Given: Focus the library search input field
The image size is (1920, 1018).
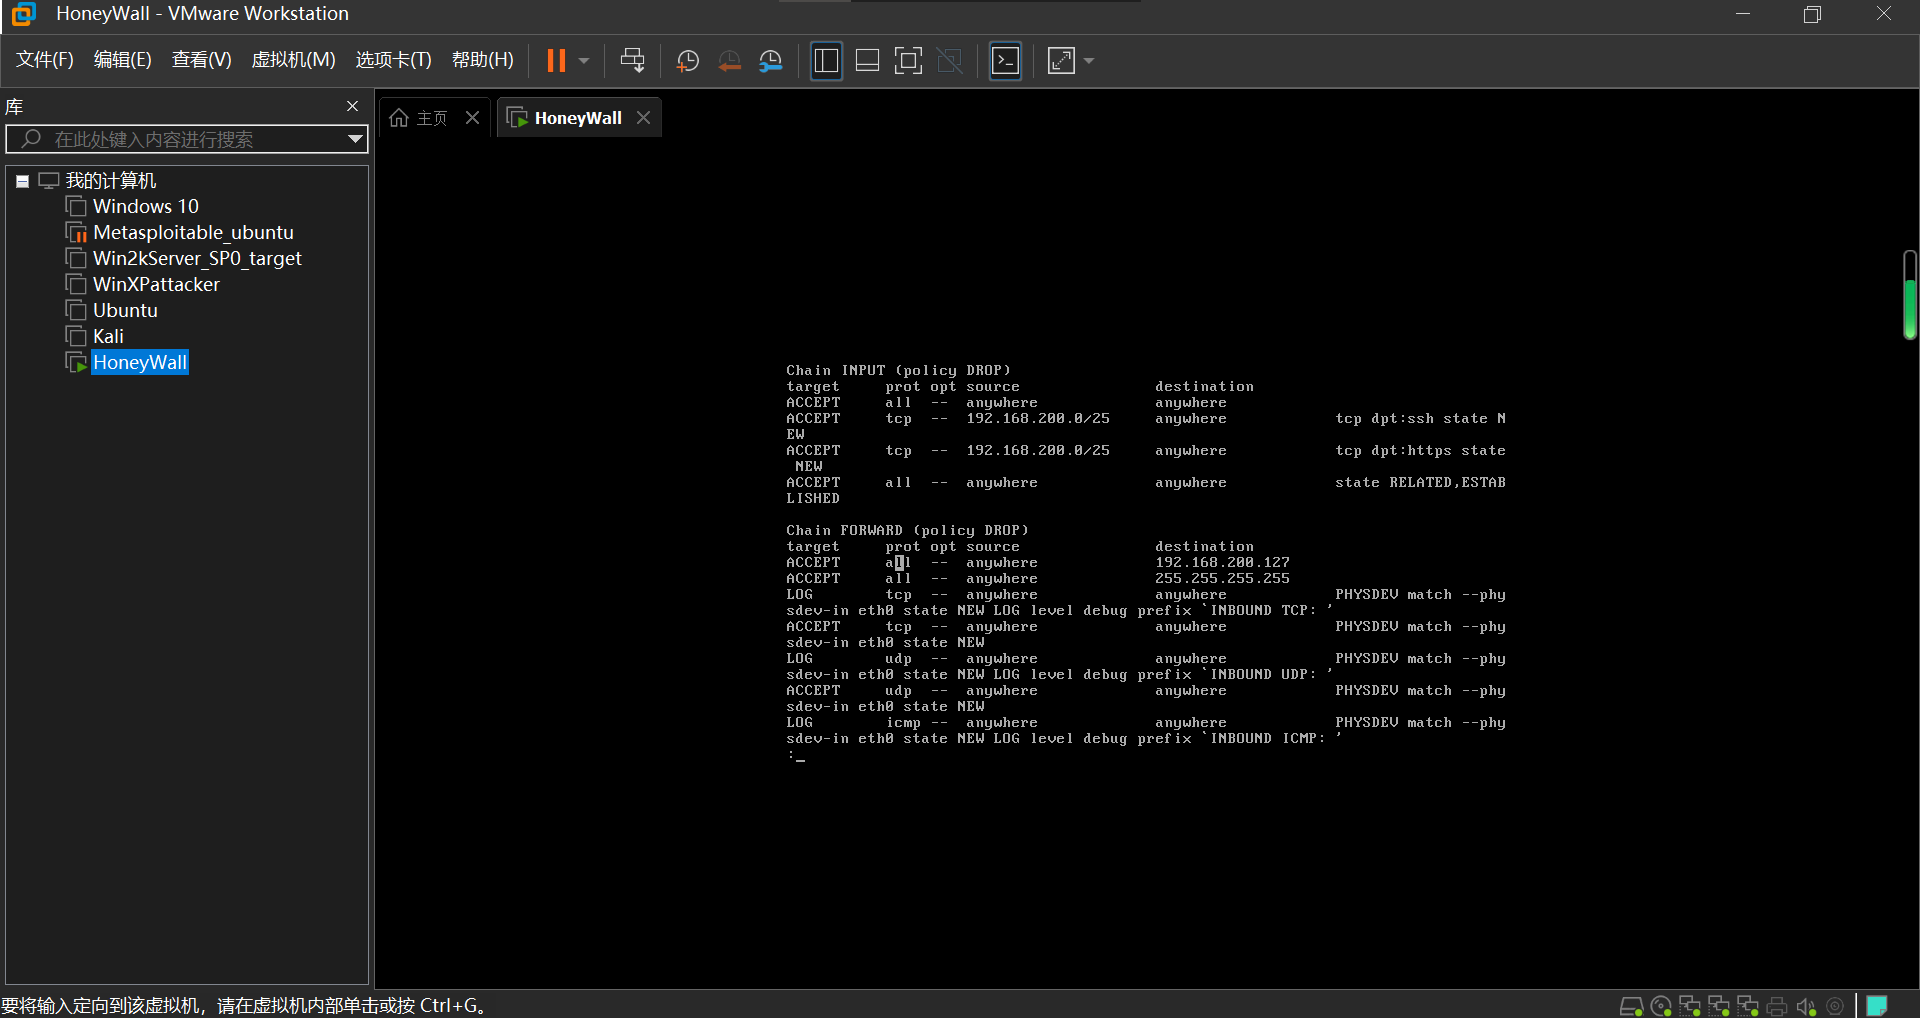Looking at the screenshot, I should coord(185,139).
